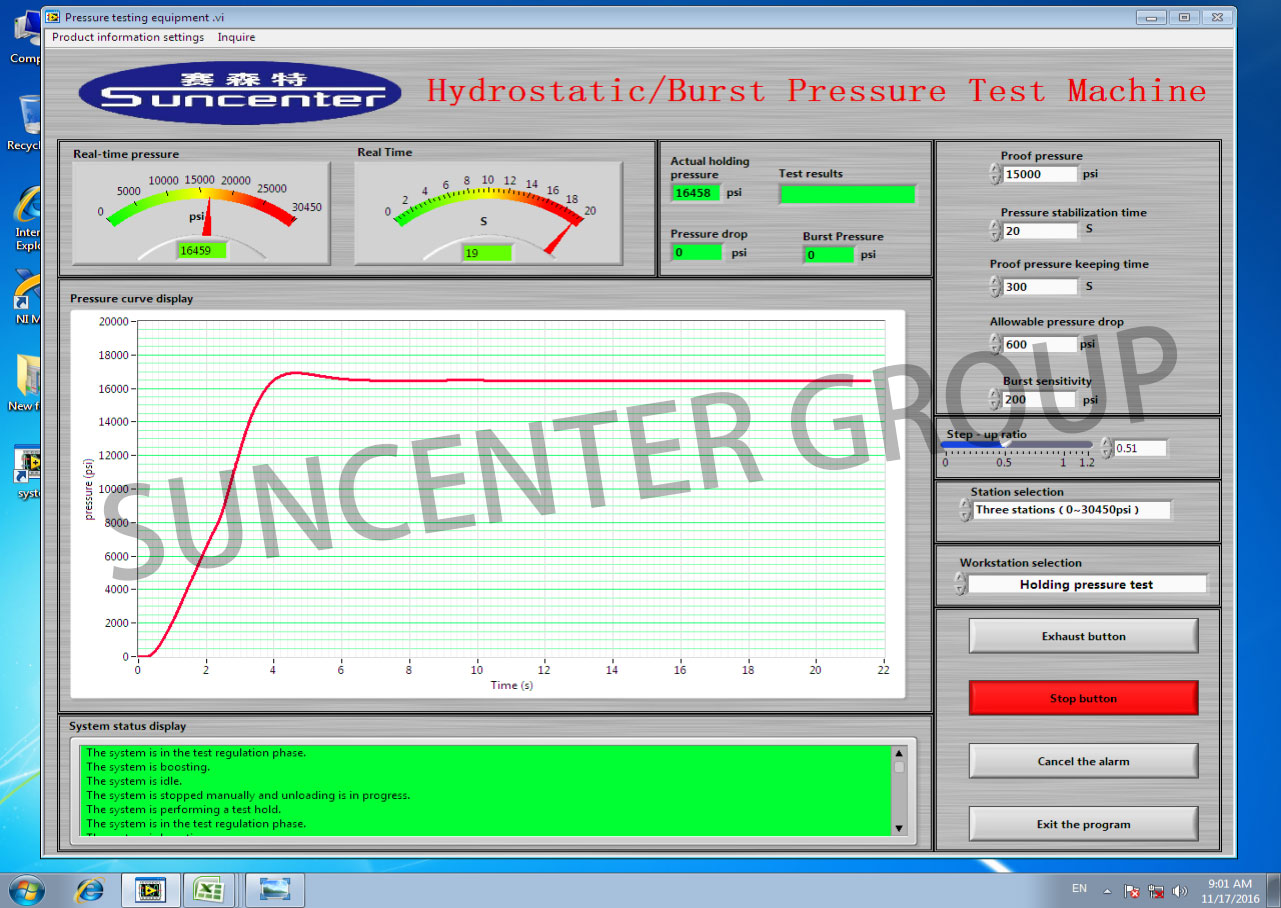Click the Burst Pressure value indicator
This screenshot has width=1281, height=908.
[829, 254]
